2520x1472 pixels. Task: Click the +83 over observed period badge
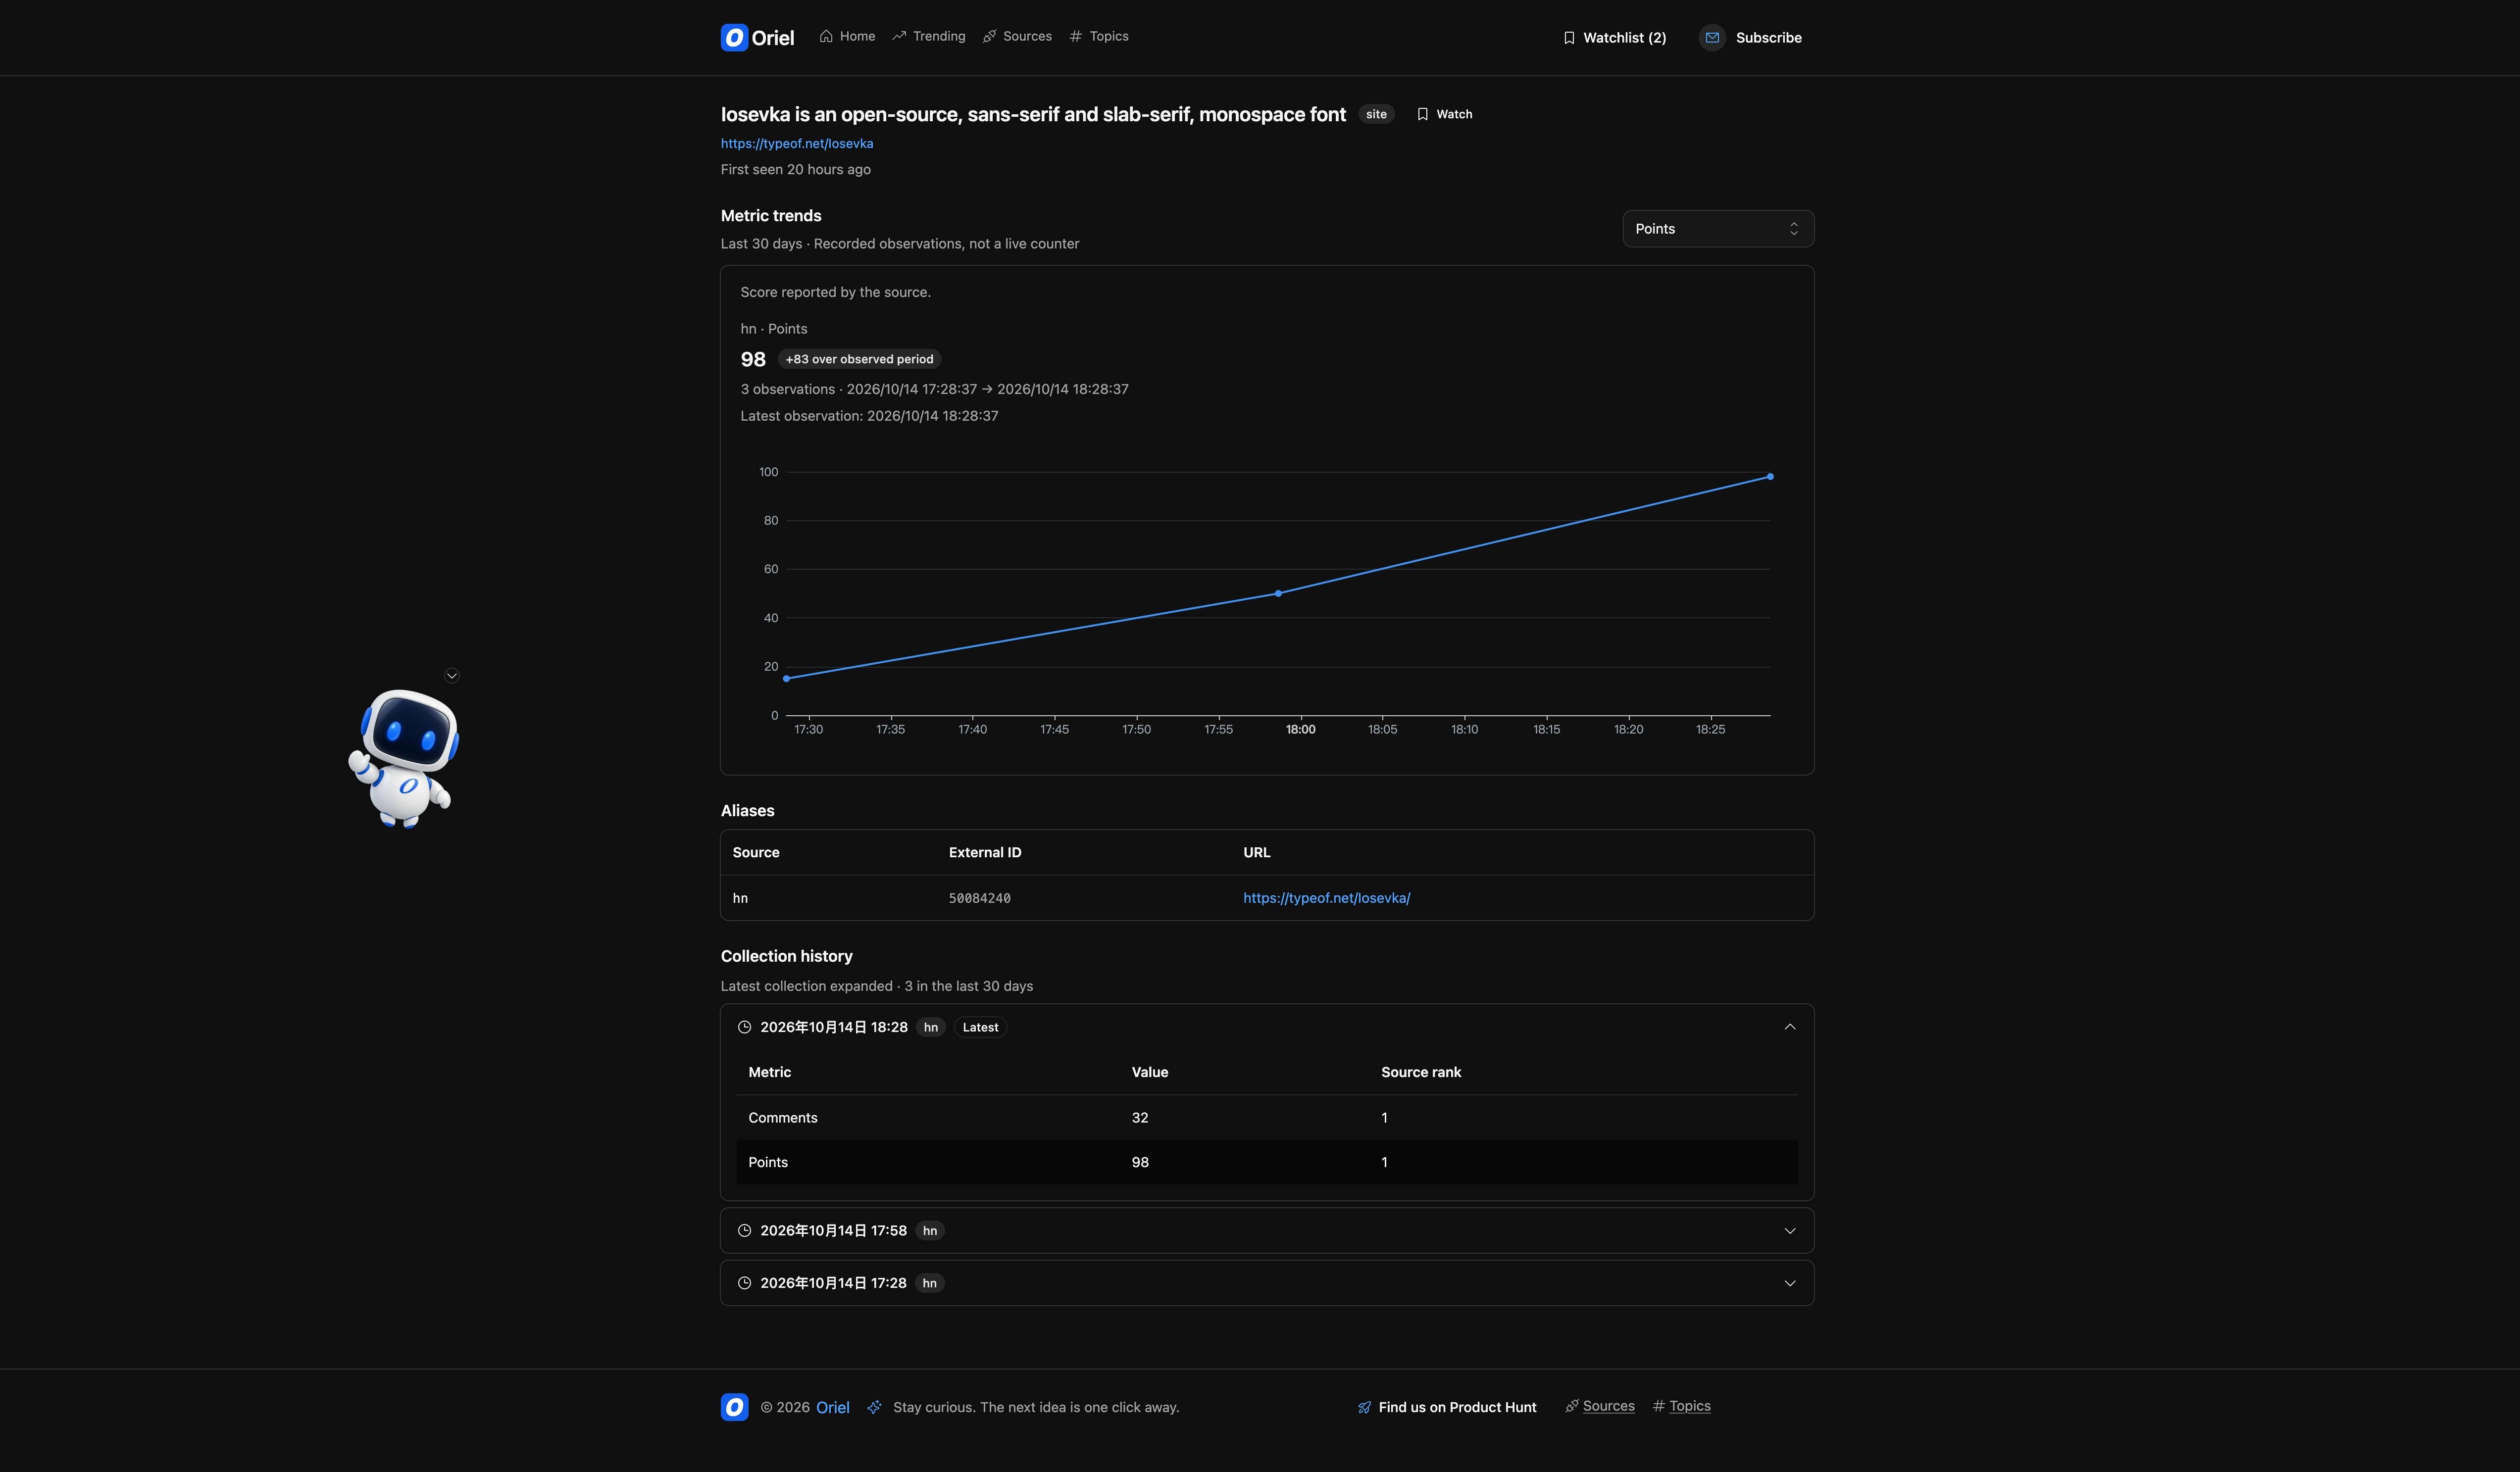click(x=859, y=359)
